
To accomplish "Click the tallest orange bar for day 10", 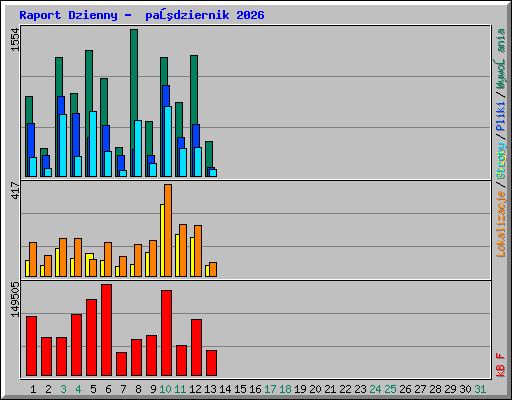I will click(168, 230).
